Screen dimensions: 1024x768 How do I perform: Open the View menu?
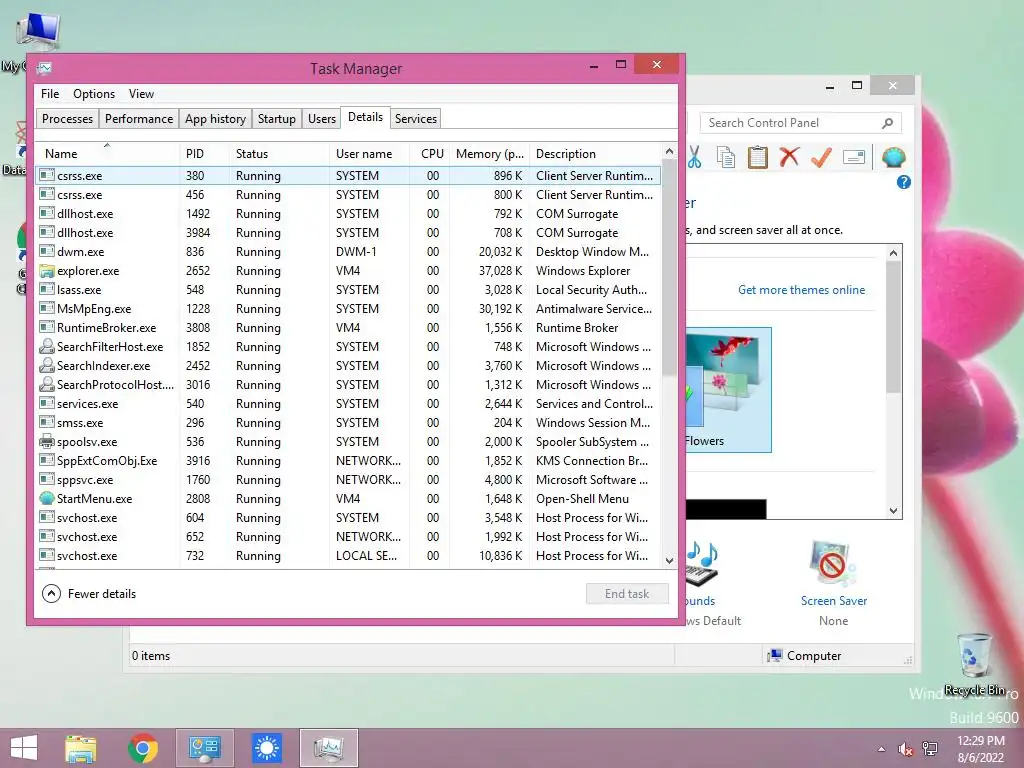(x=141, y=94)
